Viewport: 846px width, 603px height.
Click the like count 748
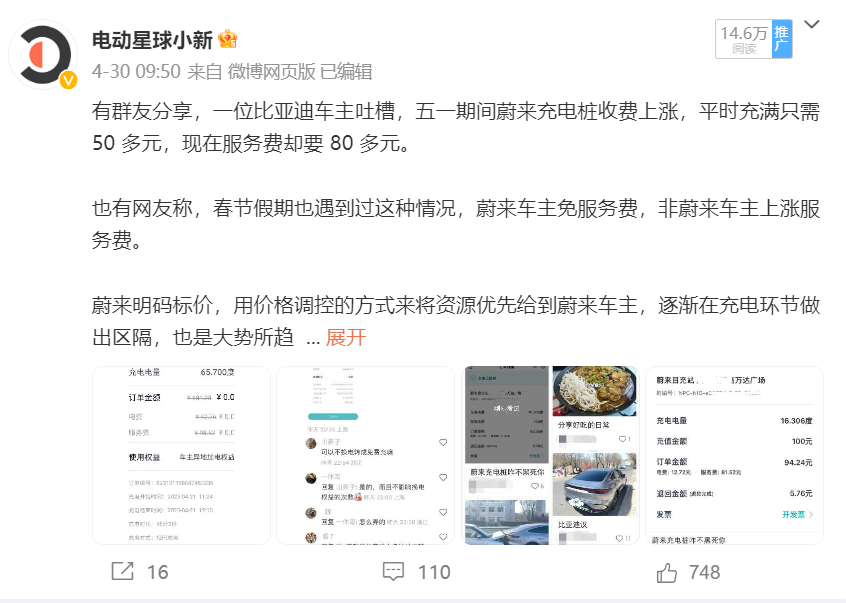[x=705, y=572]
